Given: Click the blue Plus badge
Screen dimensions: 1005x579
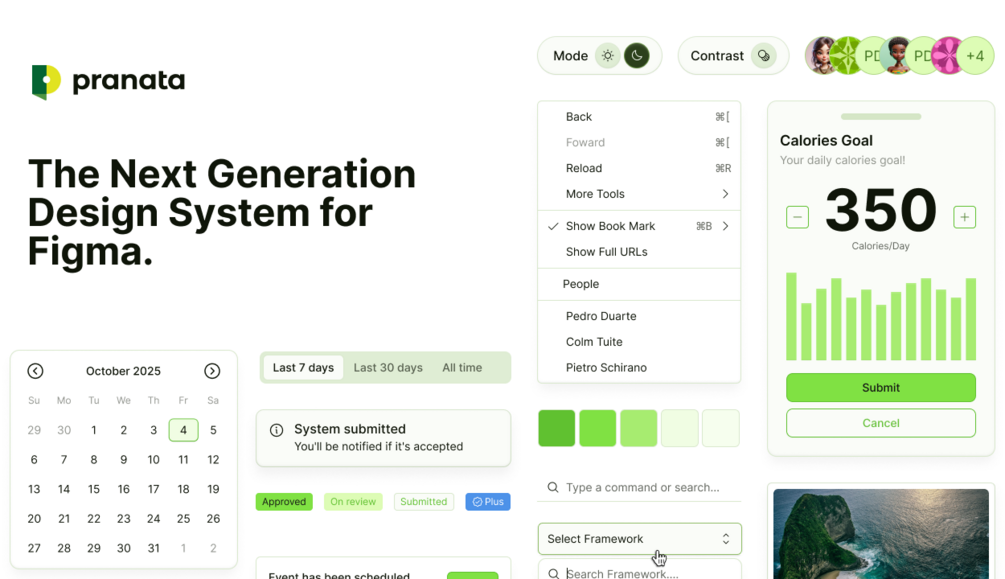Looking at the screenshot, I should click(488, 501).
